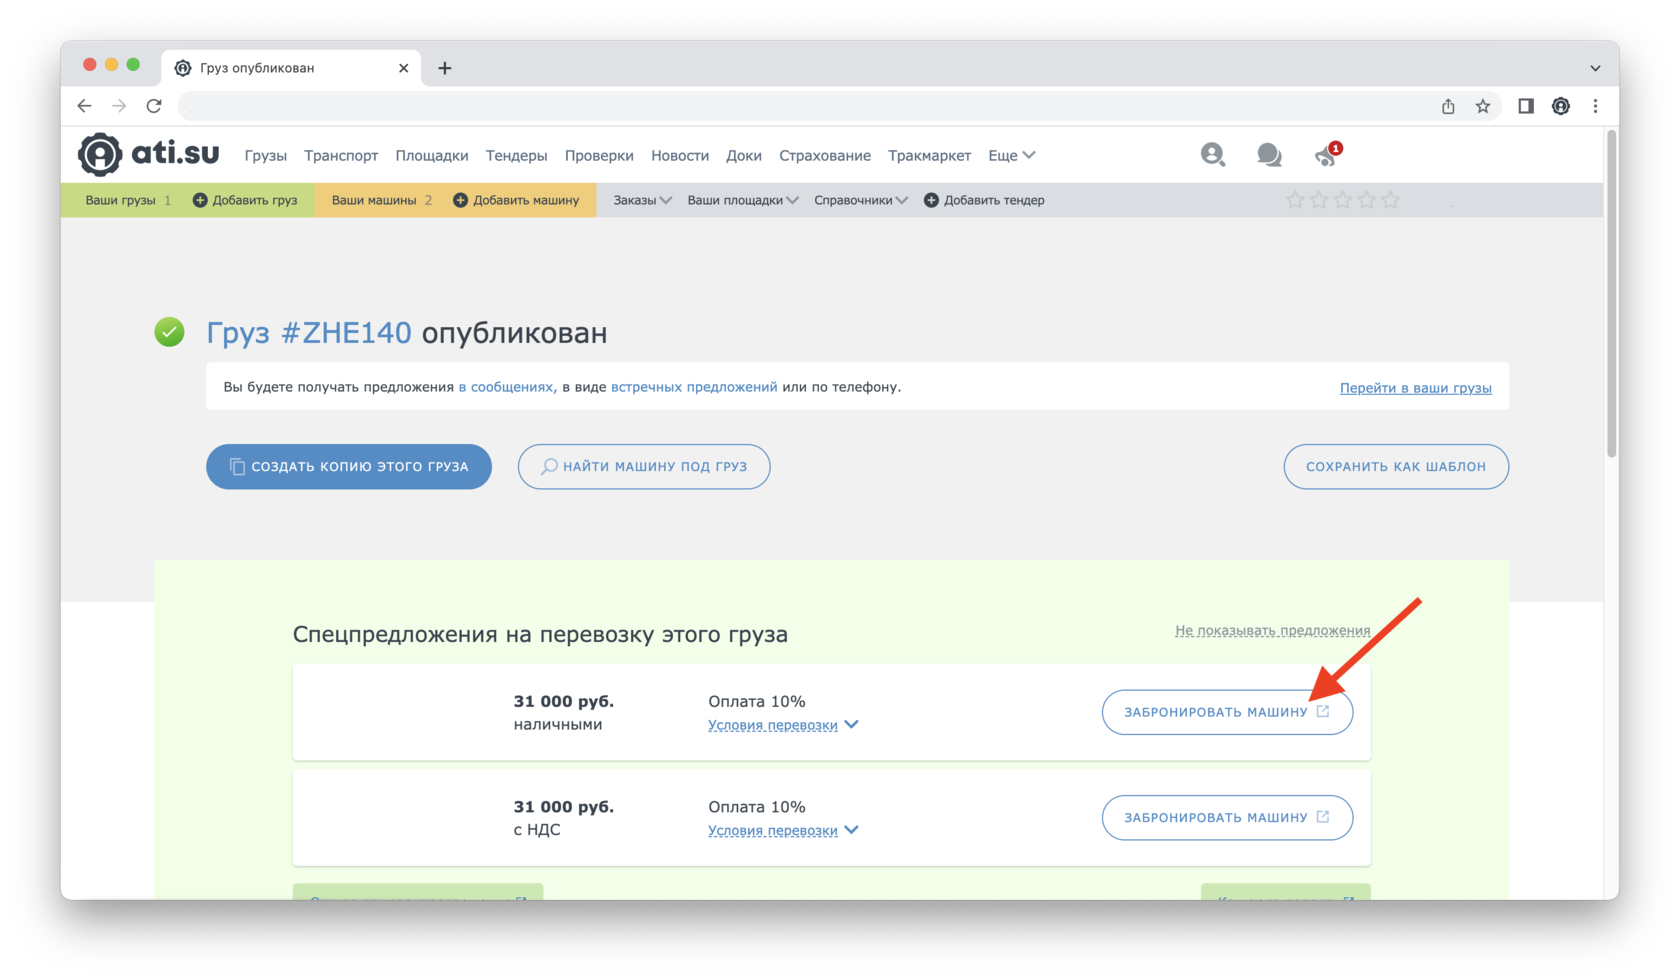
Task: Reload the current page
Action: [x=154, y=106]
